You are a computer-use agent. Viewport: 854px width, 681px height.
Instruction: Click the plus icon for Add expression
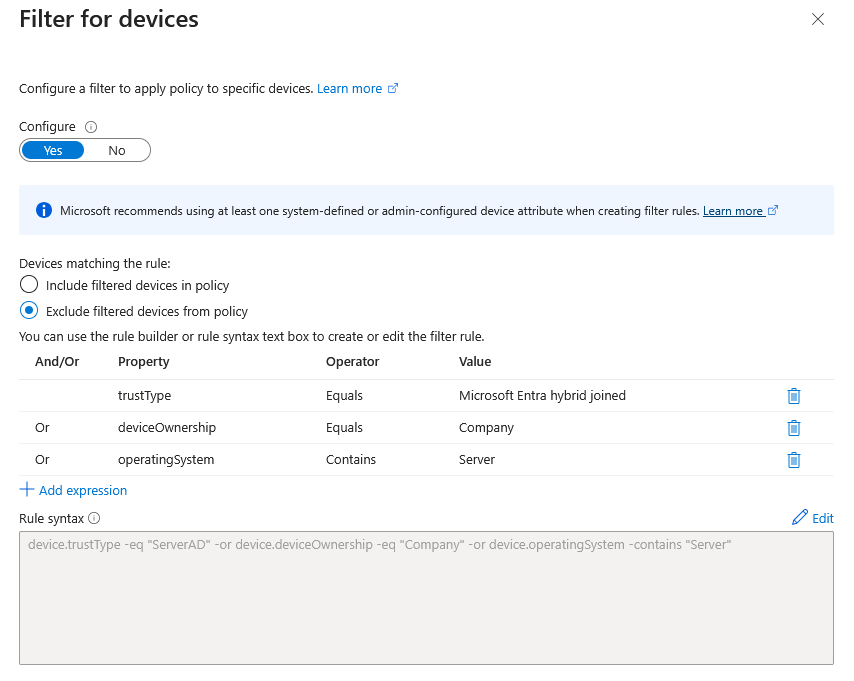(x=27, y=489)
